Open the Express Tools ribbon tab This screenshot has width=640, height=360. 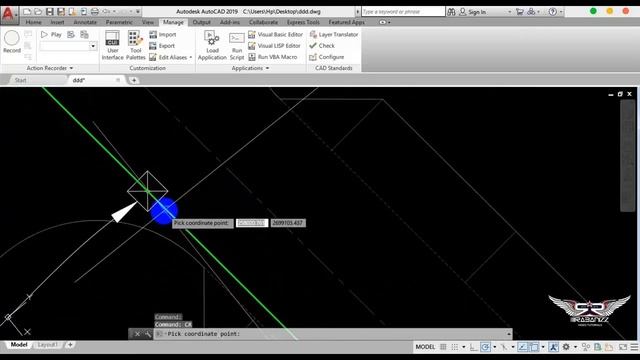303,22
